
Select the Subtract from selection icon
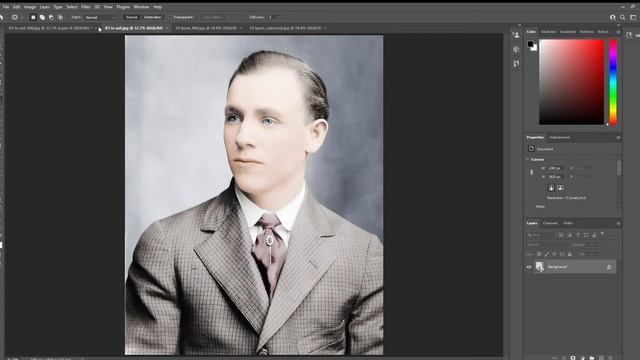point(51,18)
